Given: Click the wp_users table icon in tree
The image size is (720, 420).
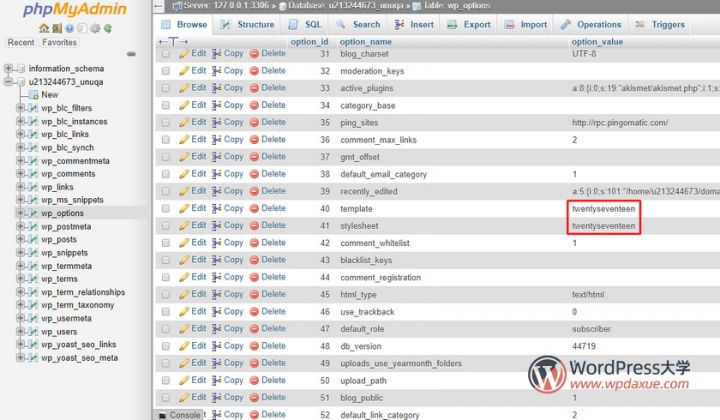Looking at the screenshot, I should [x=33, y=331].
